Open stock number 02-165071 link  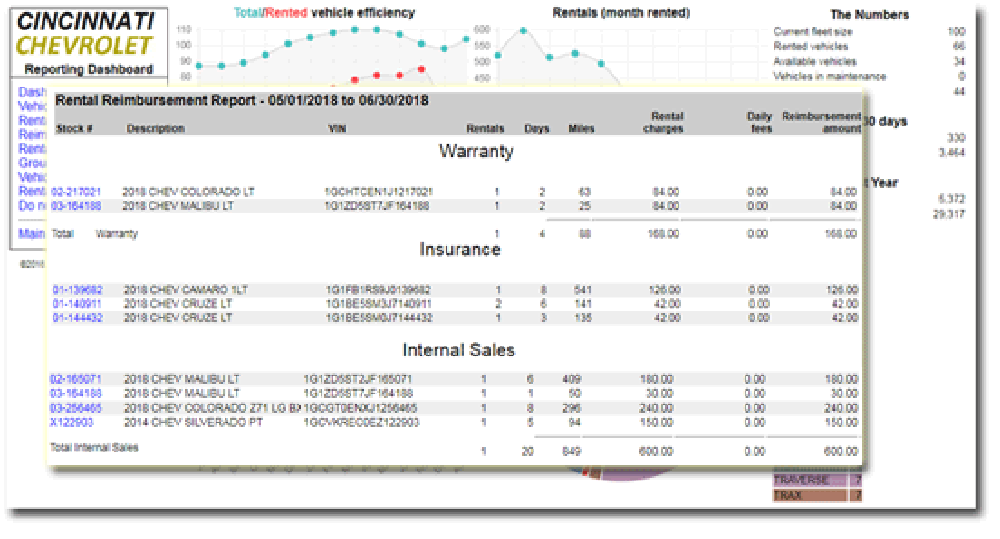pos(76,380)
